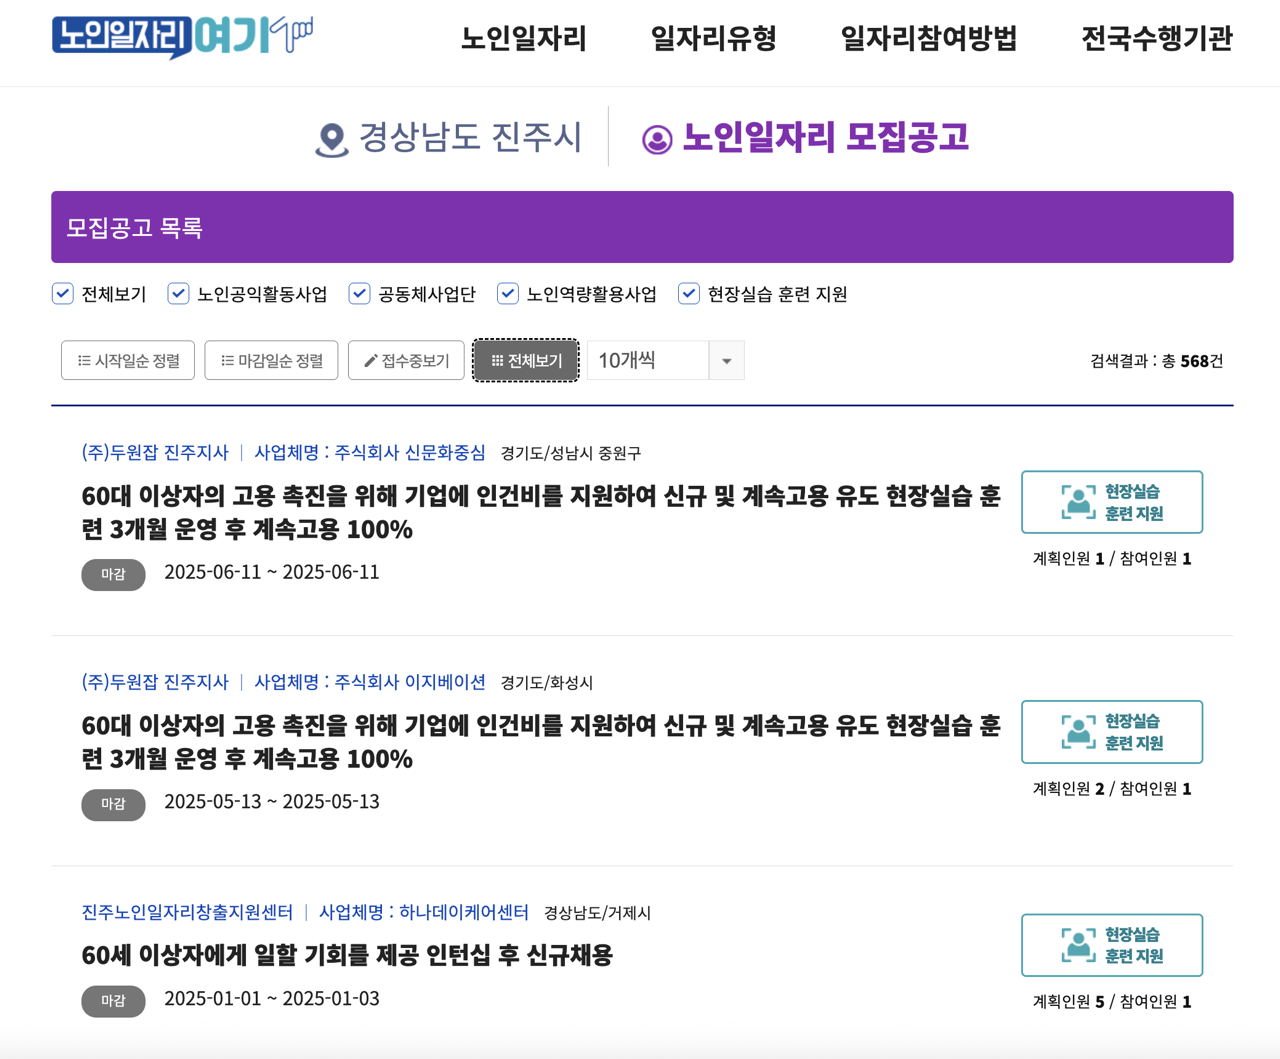1280x1059 pixels.
Task: Click the 현장실습 badge on the 이지베이션 listing
Action: point(1111,731)
